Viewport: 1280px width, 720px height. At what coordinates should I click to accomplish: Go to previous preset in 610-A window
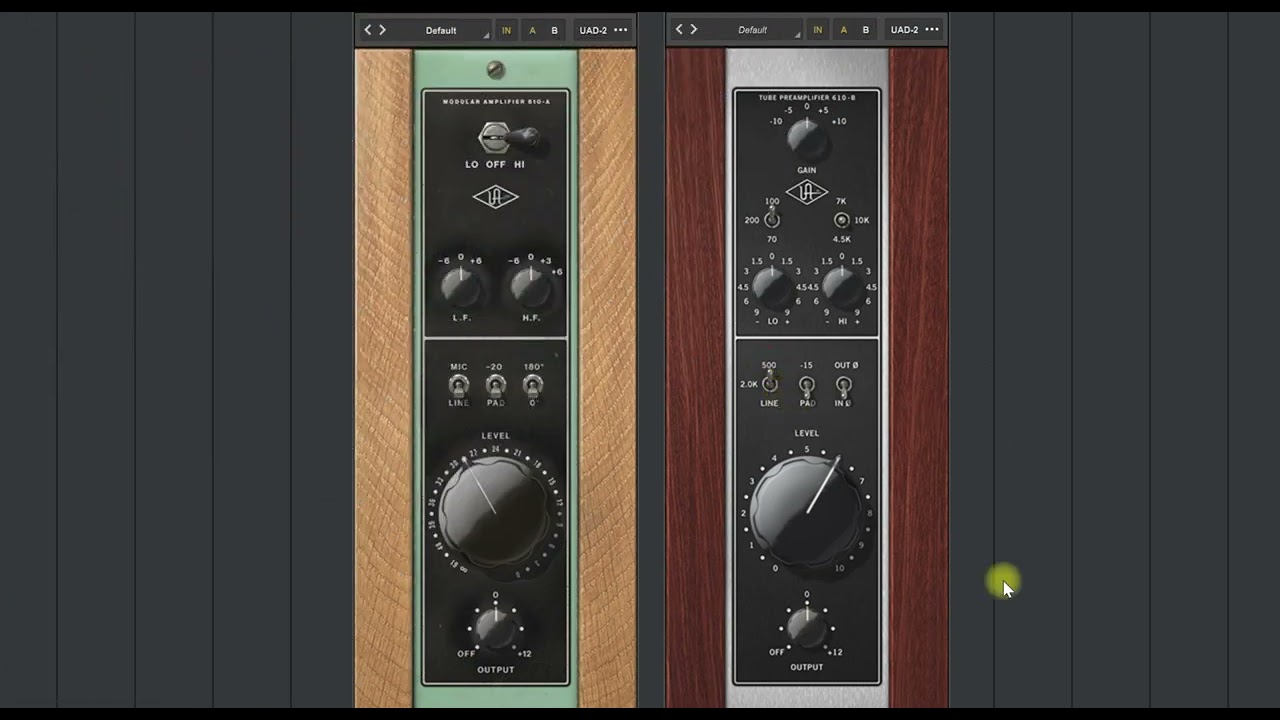367,30
